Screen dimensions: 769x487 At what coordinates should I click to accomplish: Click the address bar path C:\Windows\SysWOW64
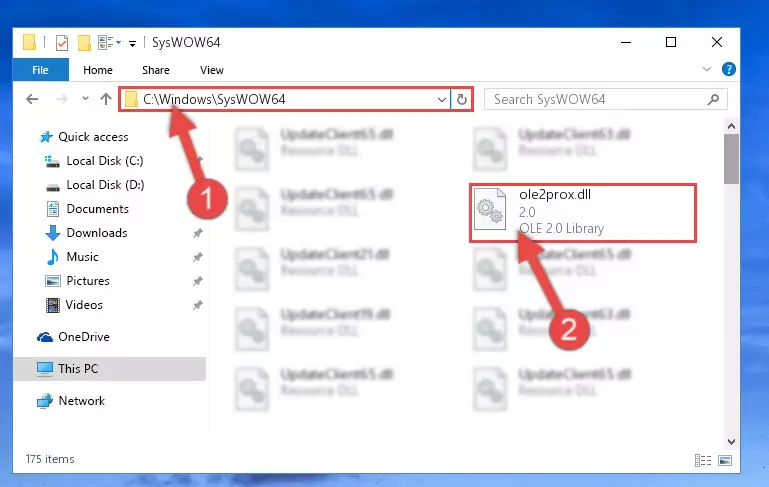coord(214,100)
